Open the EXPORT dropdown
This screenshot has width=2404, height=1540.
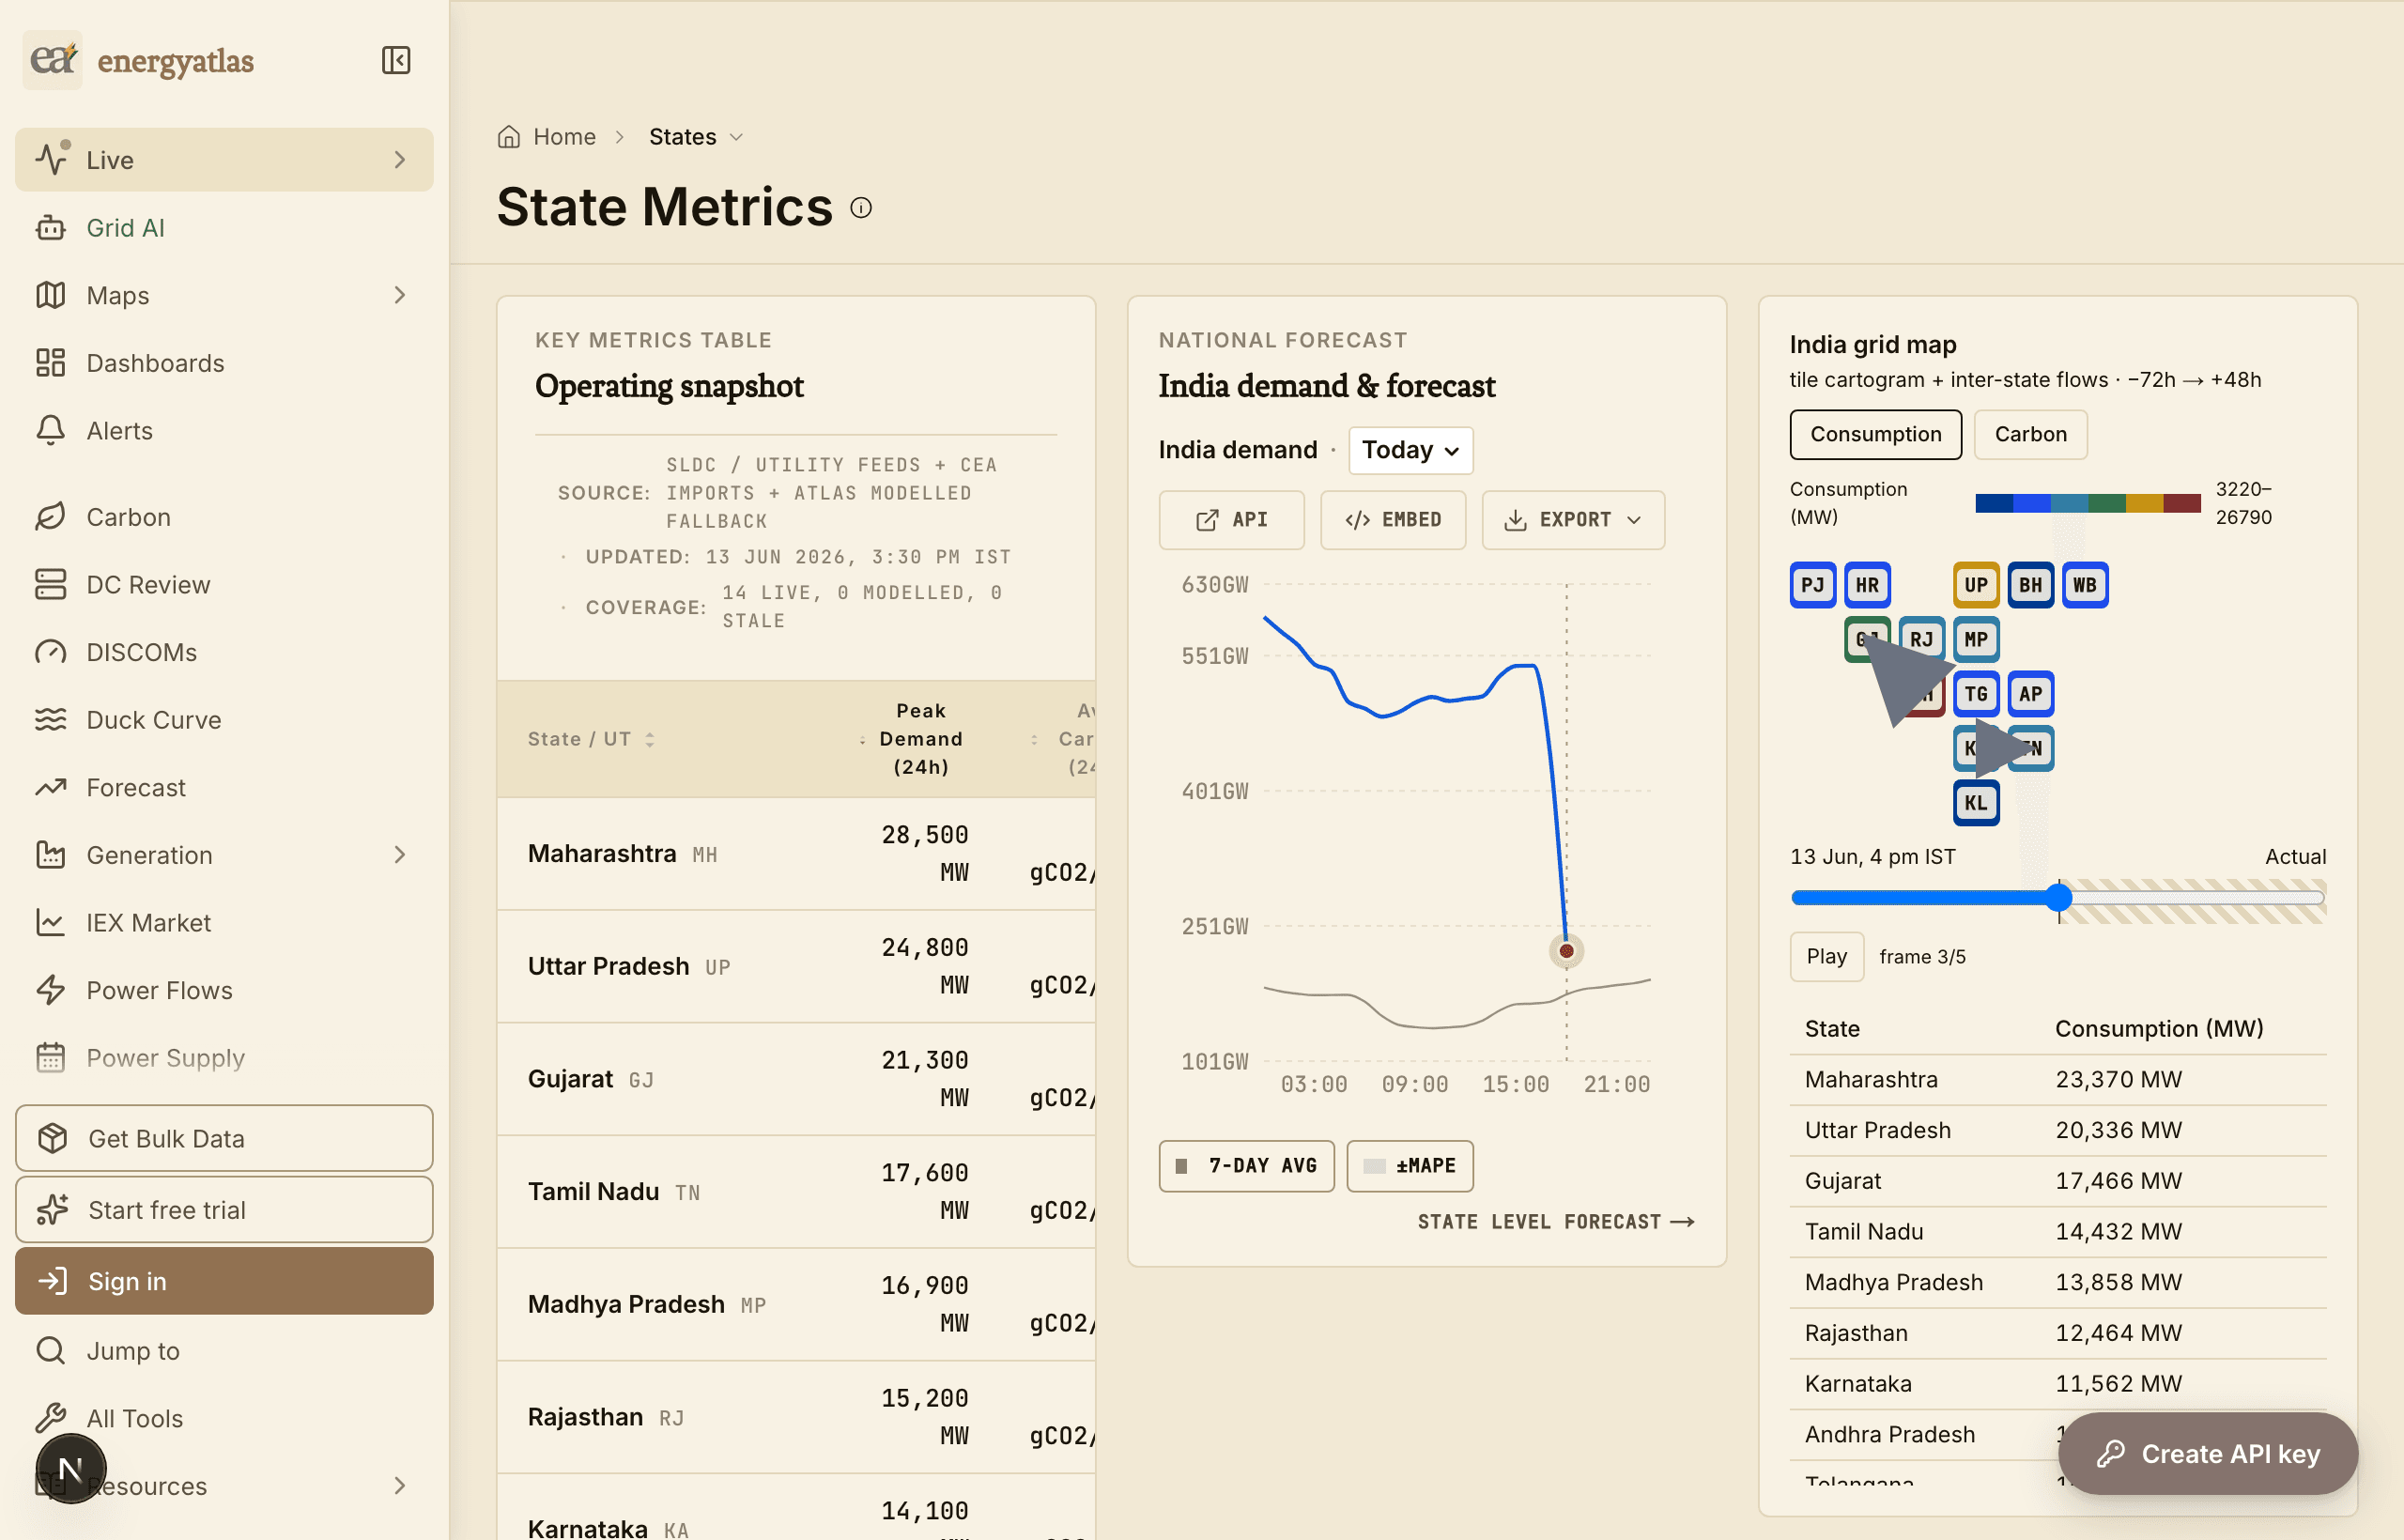[1573, 520]
